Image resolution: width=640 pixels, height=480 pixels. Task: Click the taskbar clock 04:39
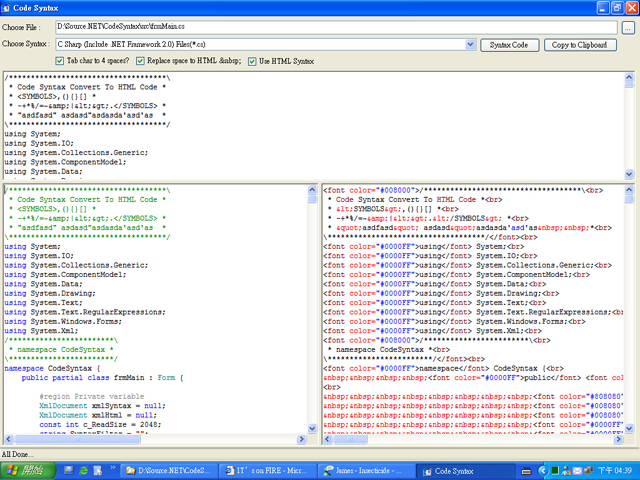(615, 471)
